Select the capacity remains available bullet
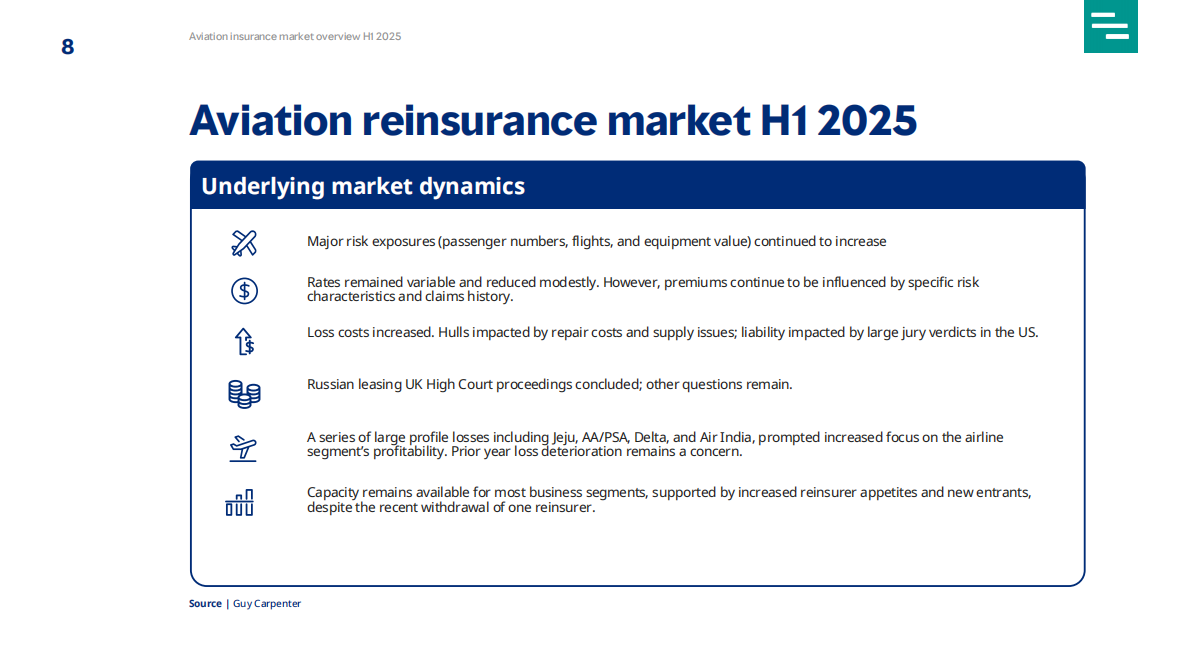1190x669 pixels. click(x=668, y=499)
